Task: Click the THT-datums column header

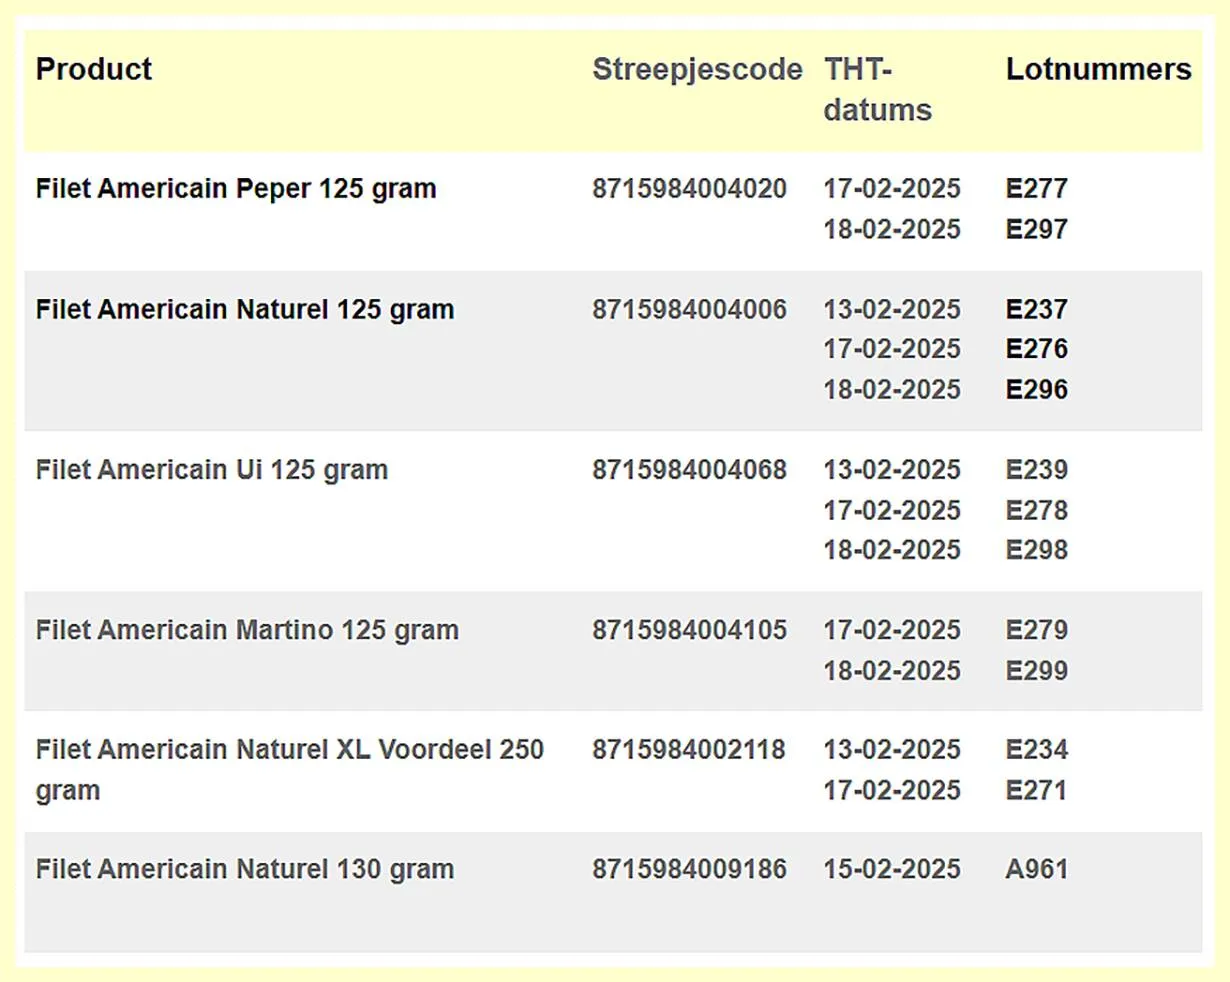Action: click(877, 89)
